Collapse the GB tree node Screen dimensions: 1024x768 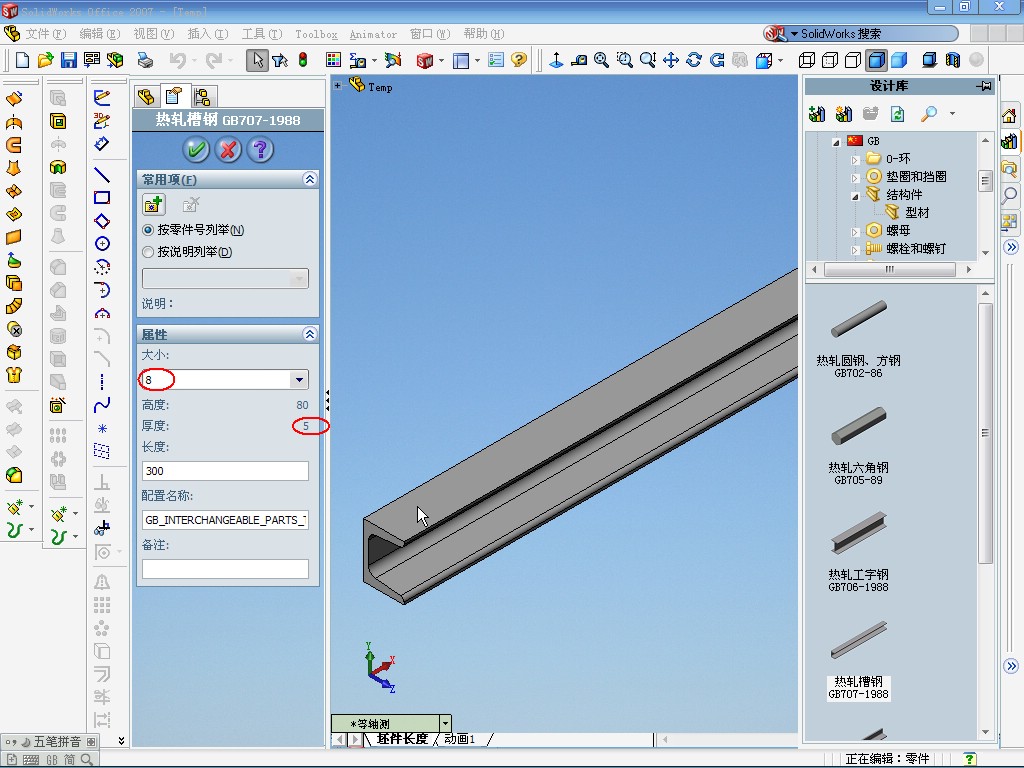[836, 142]
